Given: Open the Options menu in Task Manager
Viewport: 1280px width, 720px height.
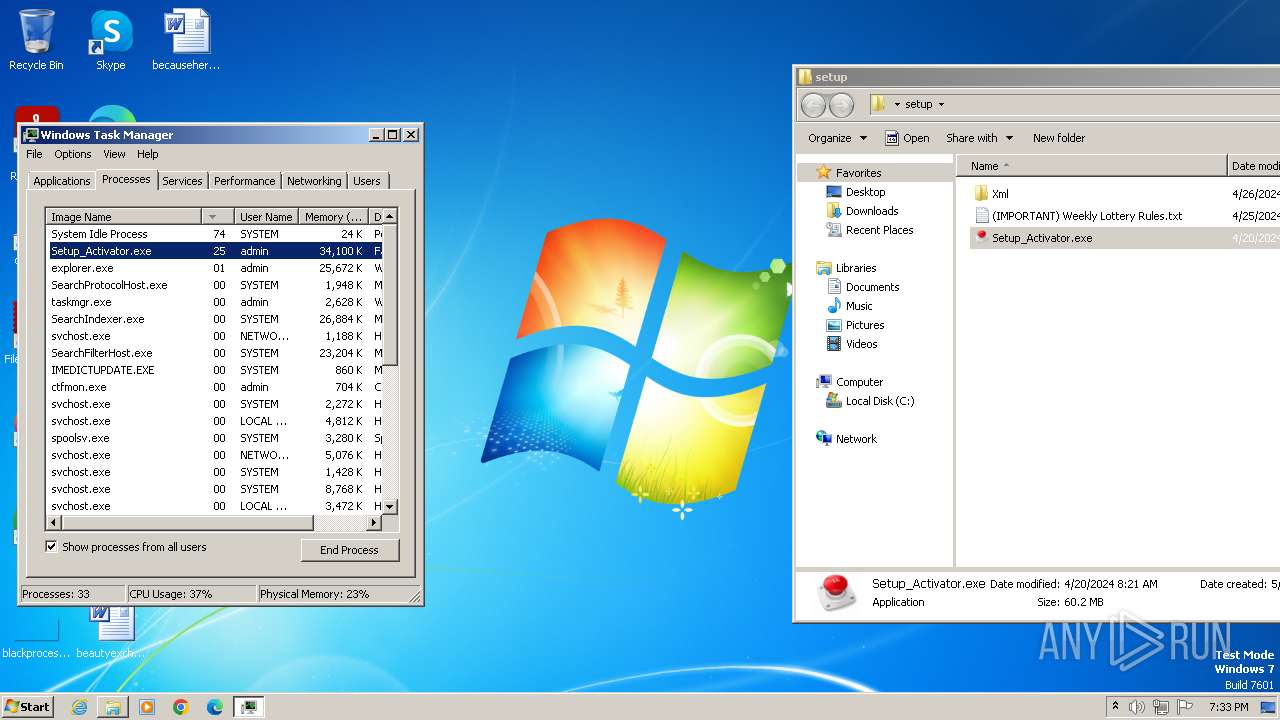Looking at the screenshot, I should point(73,154).
